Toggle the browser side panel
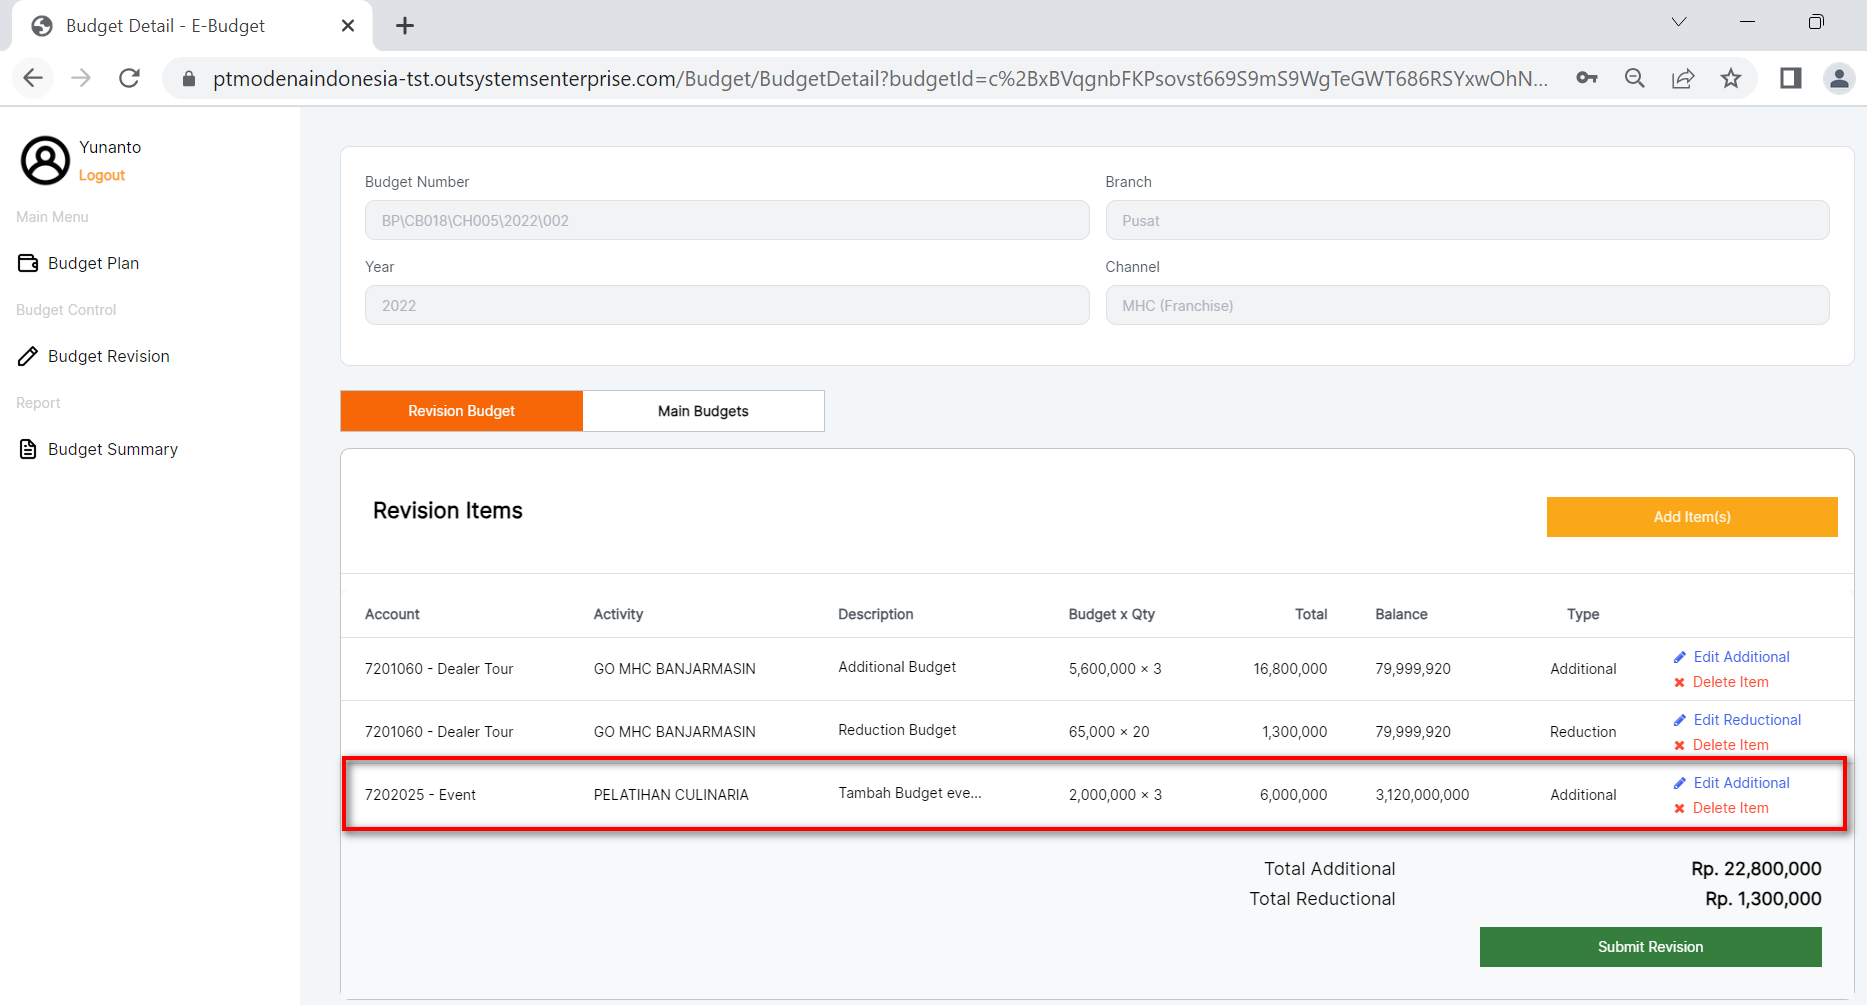The image size is (1867, 1005). (x=1790, y=78)
